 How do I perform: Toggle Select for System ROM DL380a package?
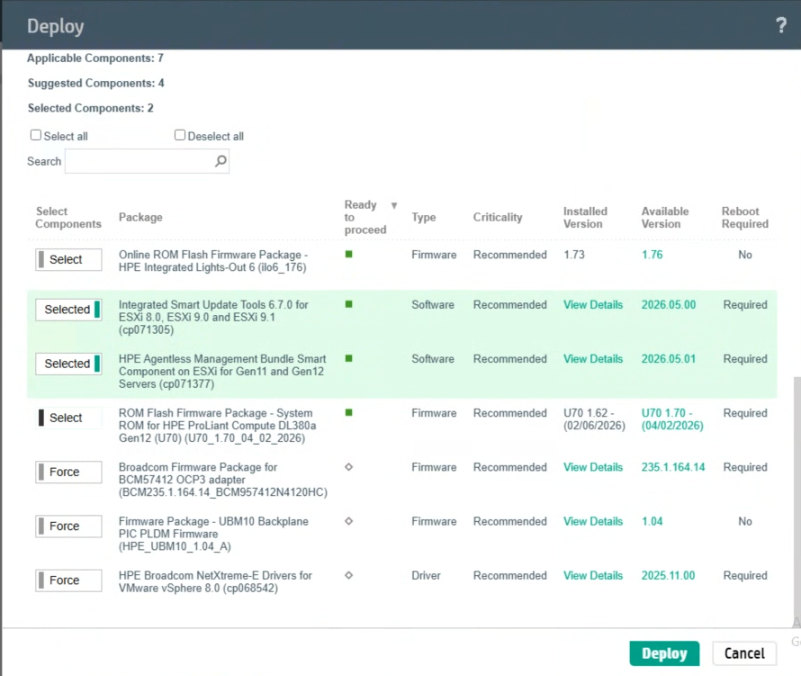[68, 418]
